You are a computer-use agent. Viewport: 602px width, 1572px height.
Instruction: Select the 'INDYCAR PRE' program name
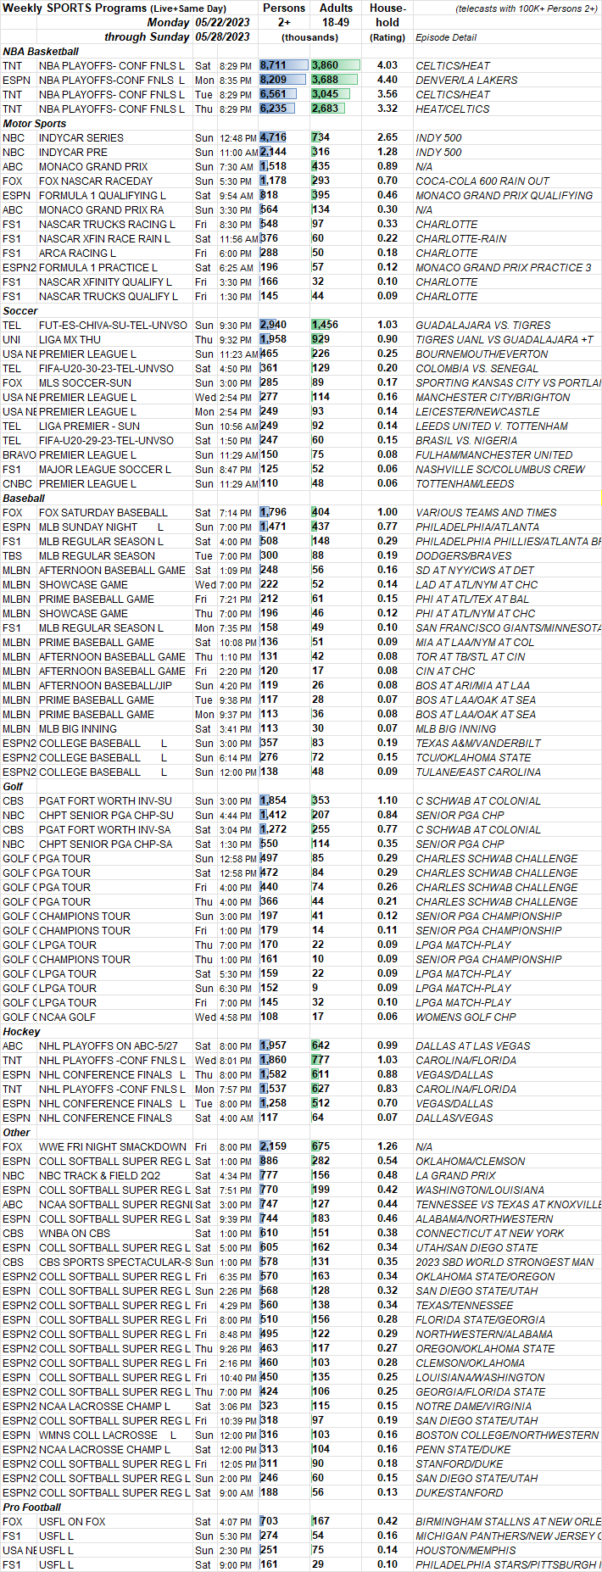(x=74, y=152)
